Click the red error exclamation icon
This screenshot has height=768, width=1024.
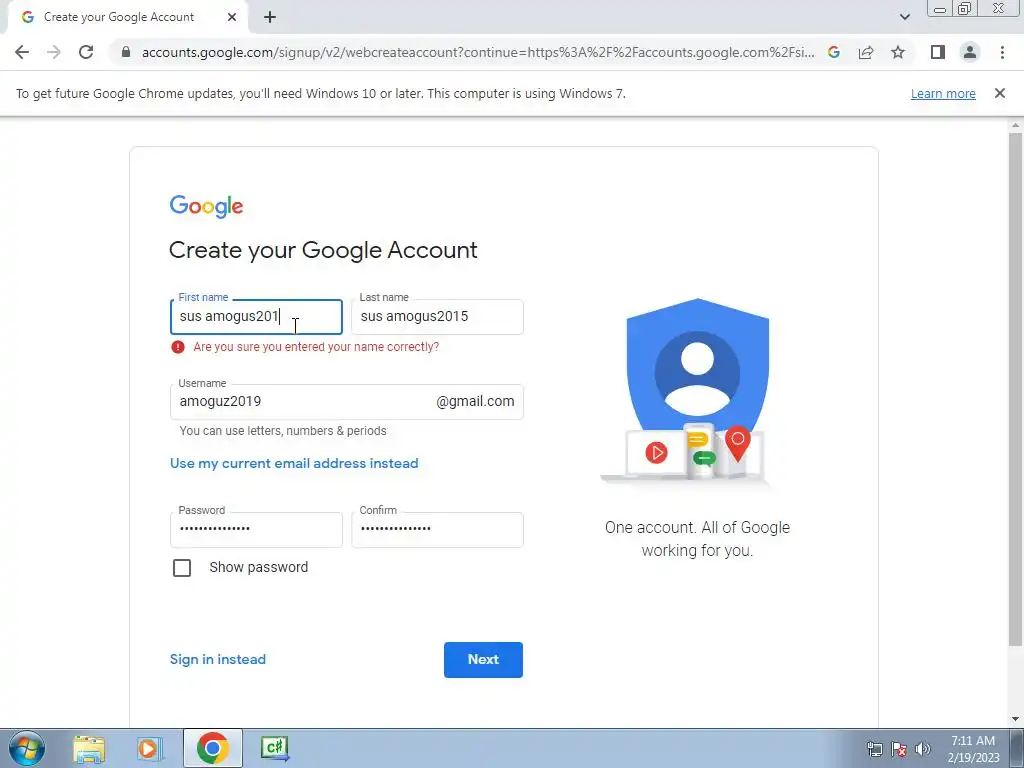click(x=178, y=347)
